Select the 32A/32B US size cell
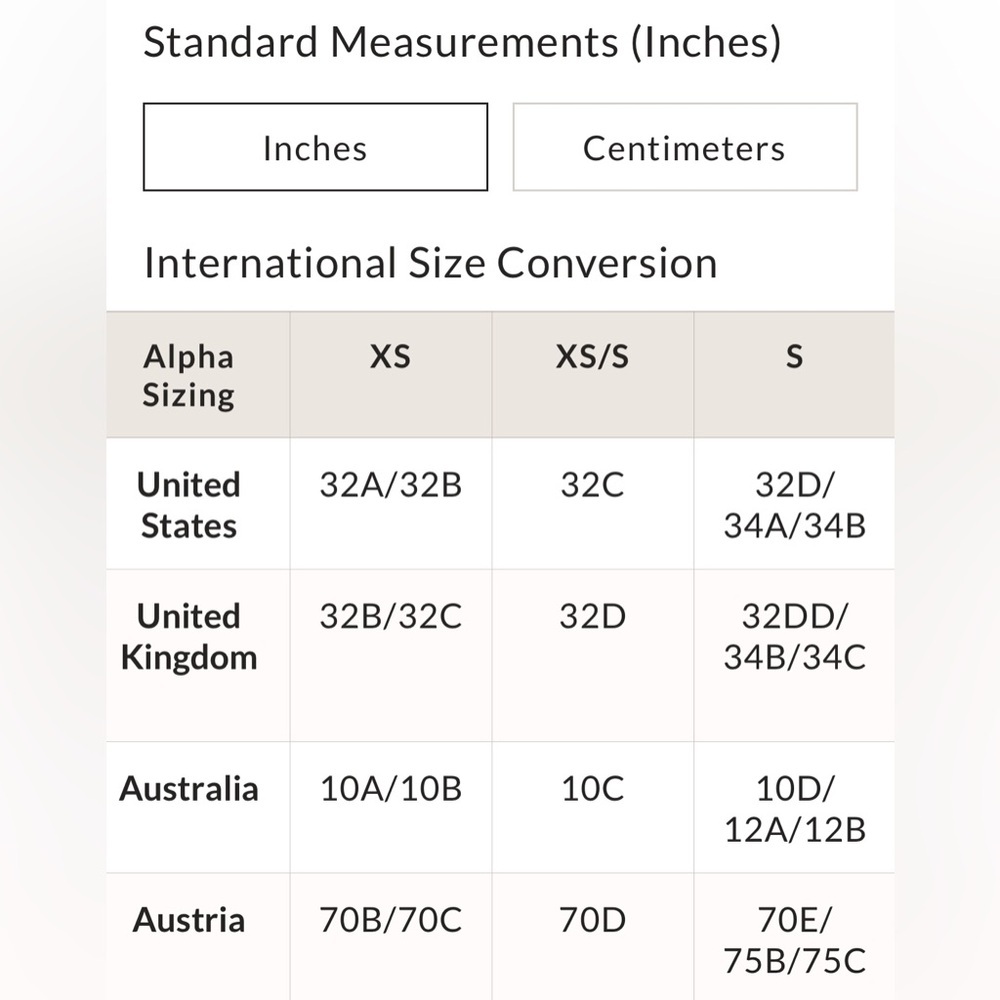 point(390,504)
